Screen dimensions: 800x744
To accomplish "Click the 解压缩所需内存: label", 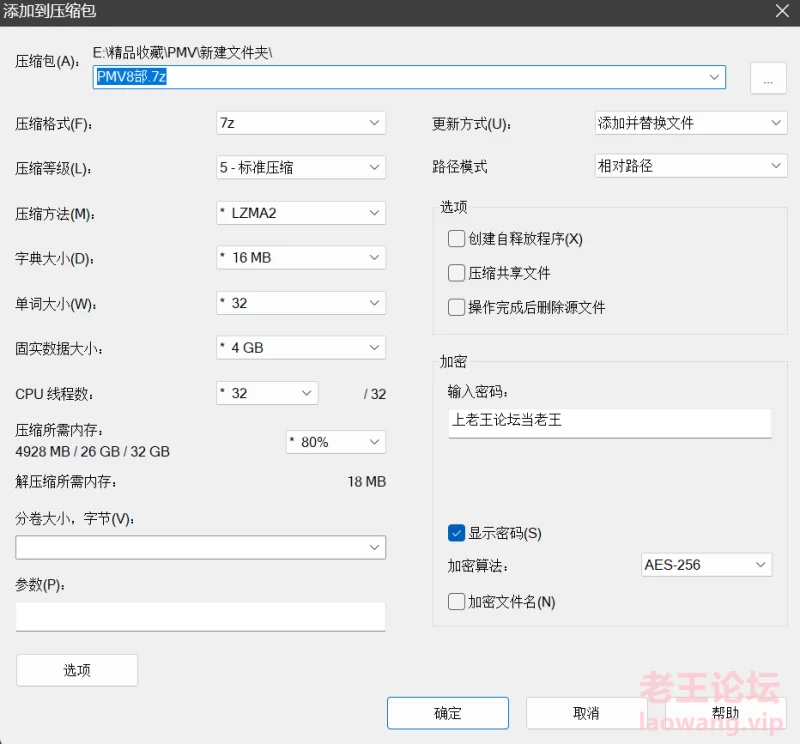I will pos(66,482).
